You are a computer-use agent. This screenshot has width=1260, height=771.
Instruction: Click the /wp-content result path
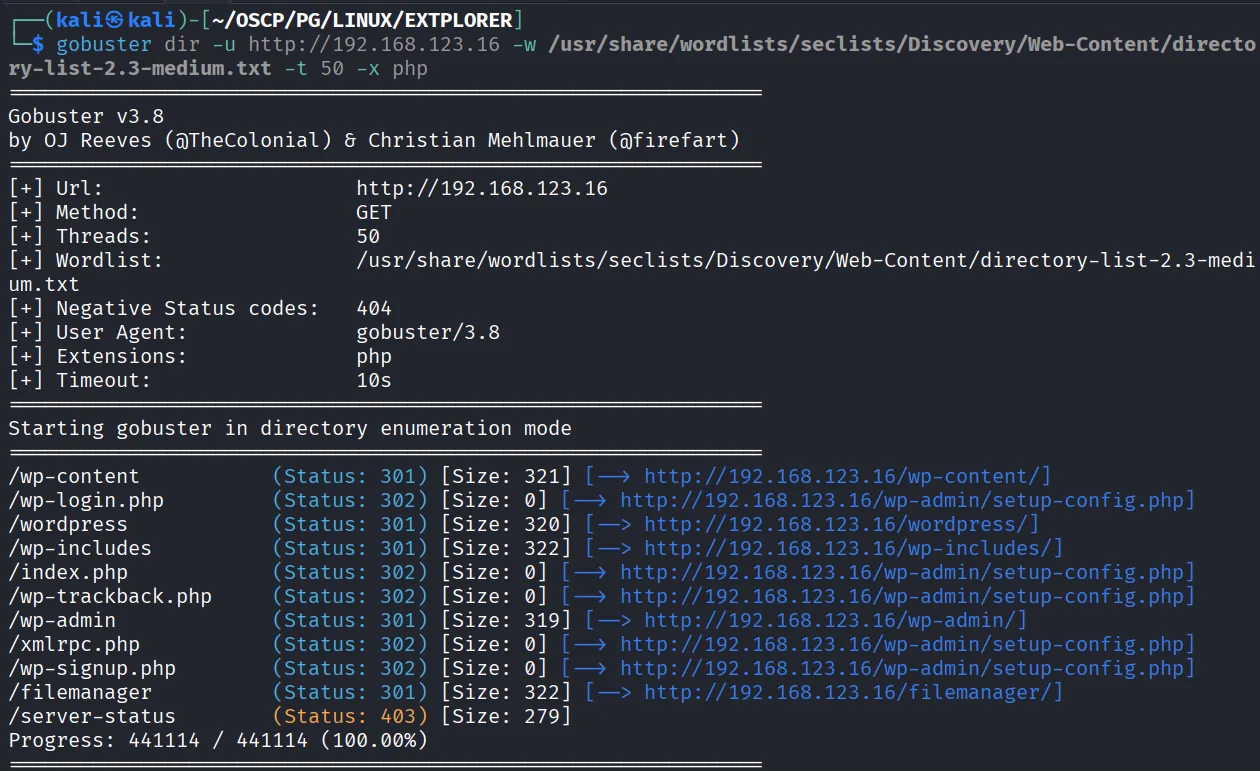click(74, 476)
